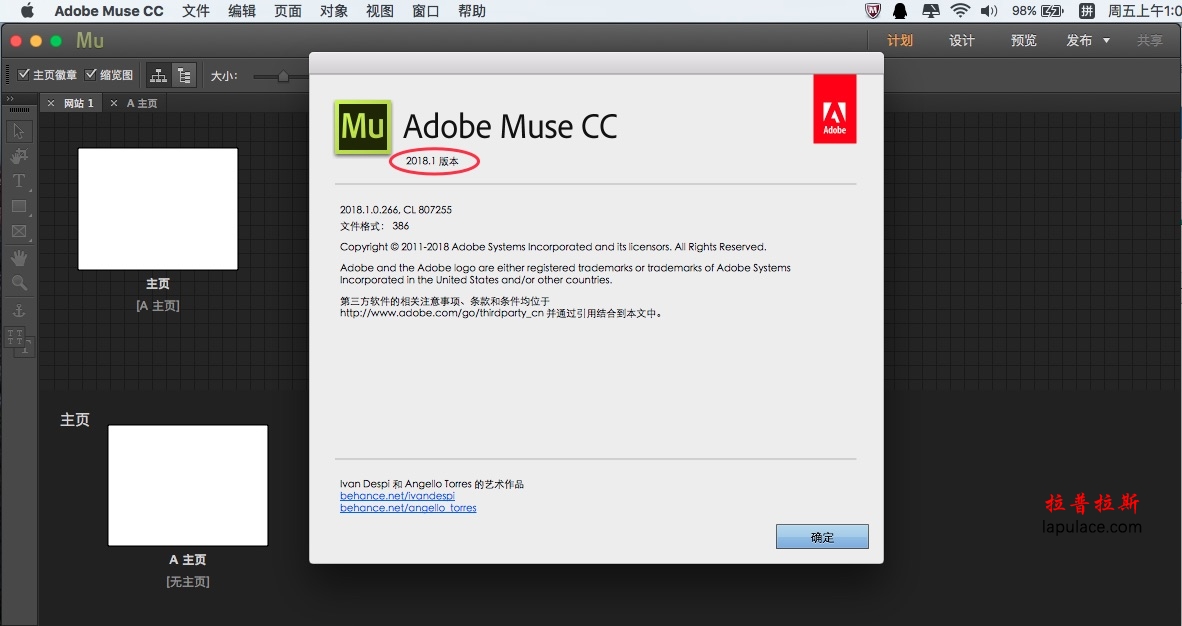Open the 视图 menu
Image resolution: width=1182 pixels, height=626 pixels.
point(380,11)
